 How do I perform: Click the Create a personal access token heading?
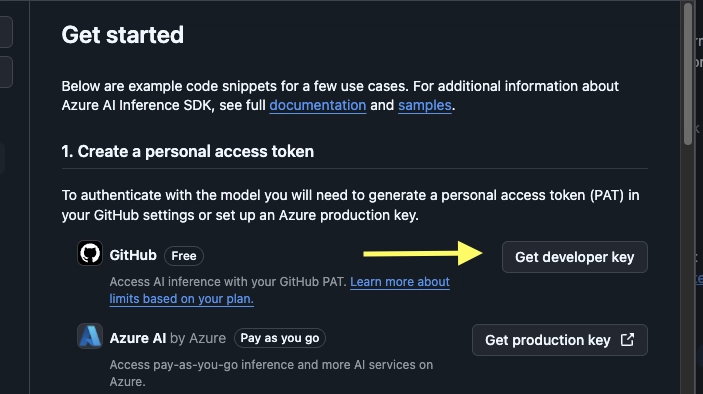tap(188, 152)
